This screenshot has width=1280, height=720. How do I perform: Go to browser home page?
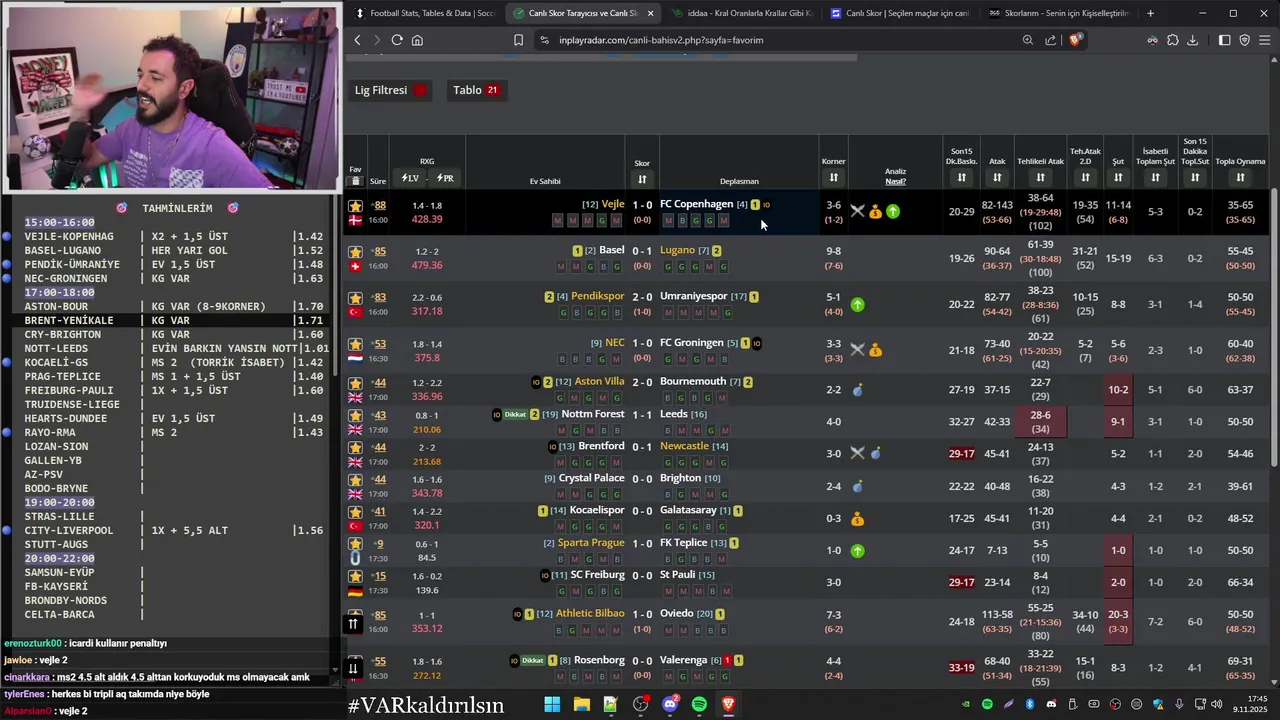coord(417,40)
